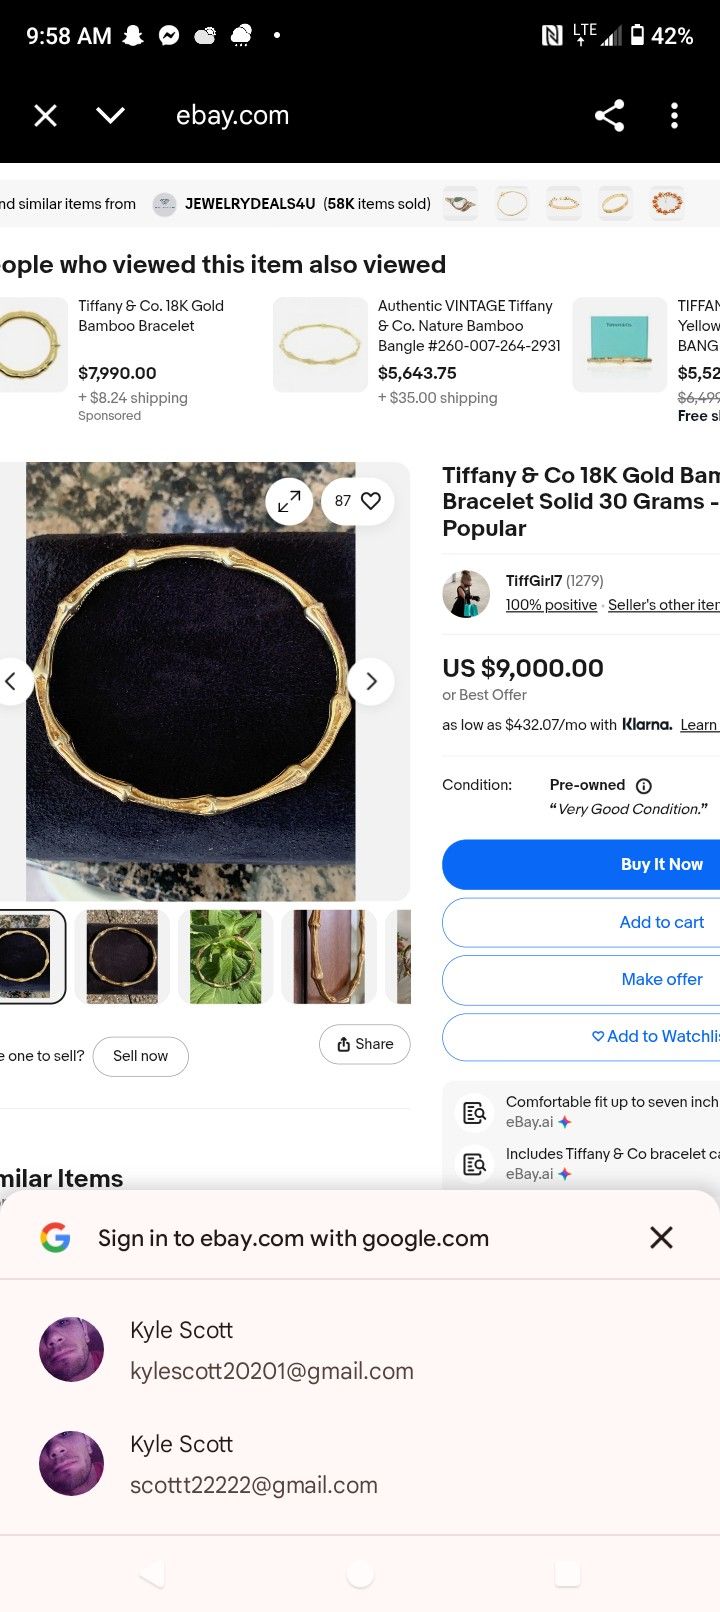The width and height of the screenshot is (720, 1612).
Task: Tap the browser share icon
Action: point(609,116)
